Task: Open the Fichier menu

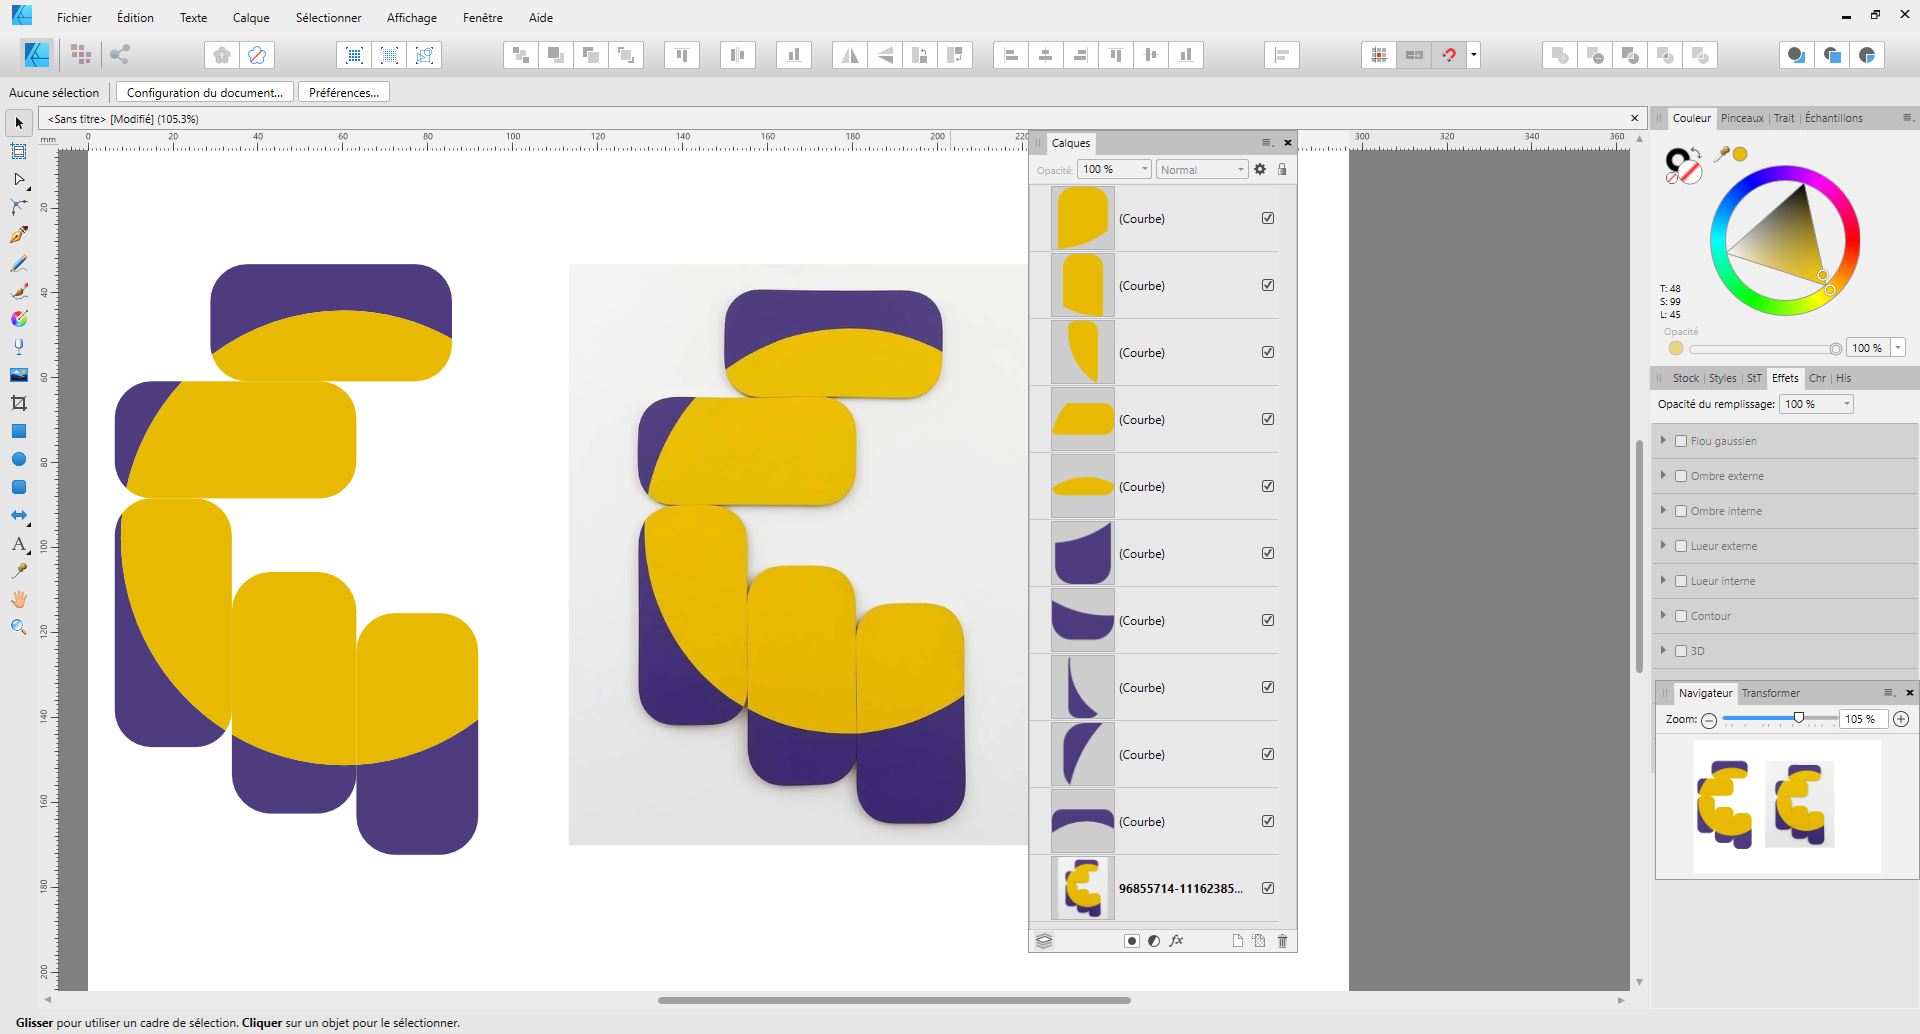Action: pyautogui.click(x=74, y=17)
